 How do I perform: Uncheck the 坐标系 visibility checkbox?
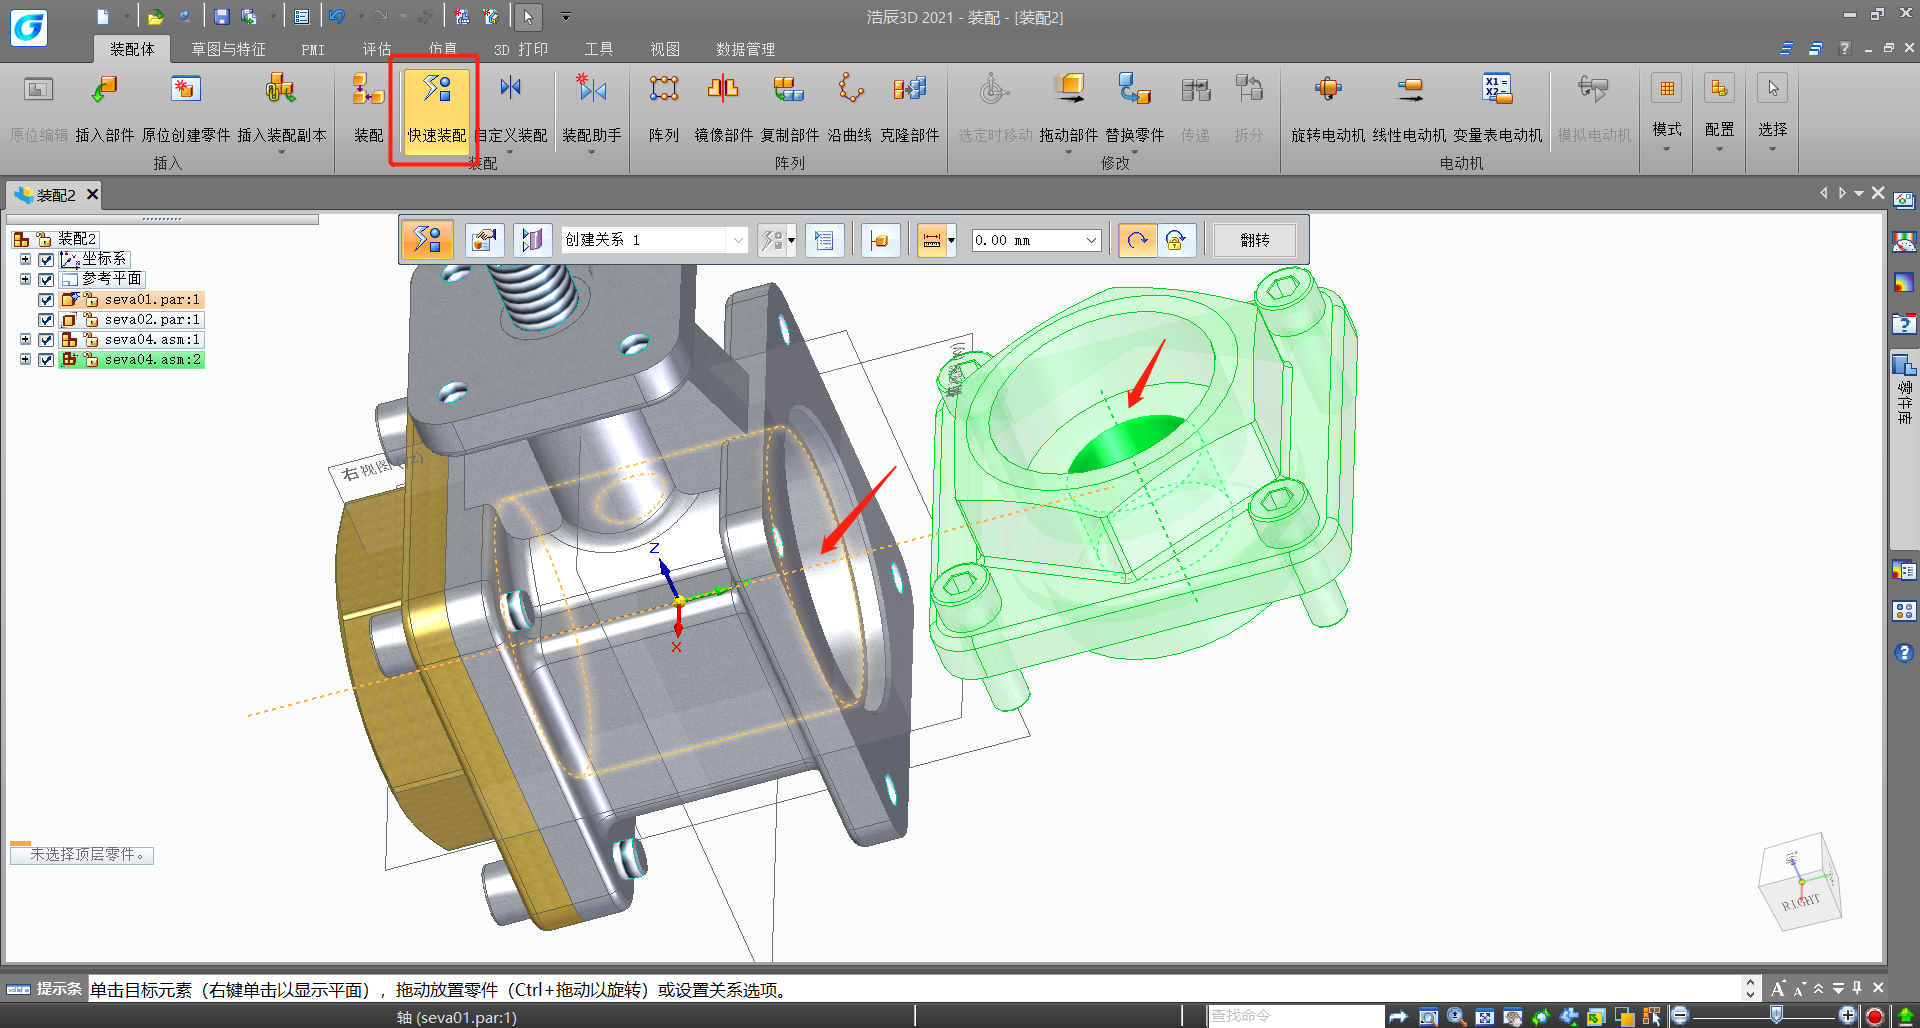coord(46,260)
